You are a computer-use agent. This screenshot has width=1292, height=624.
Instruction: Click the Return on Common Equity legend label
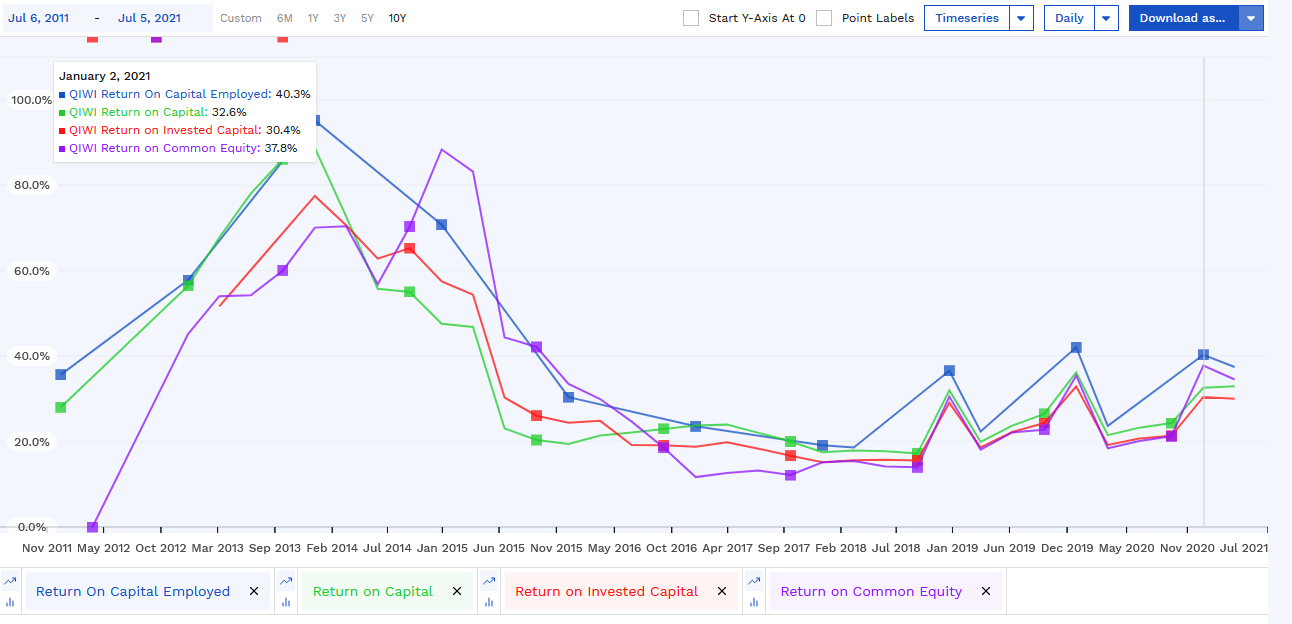point(871,592)
